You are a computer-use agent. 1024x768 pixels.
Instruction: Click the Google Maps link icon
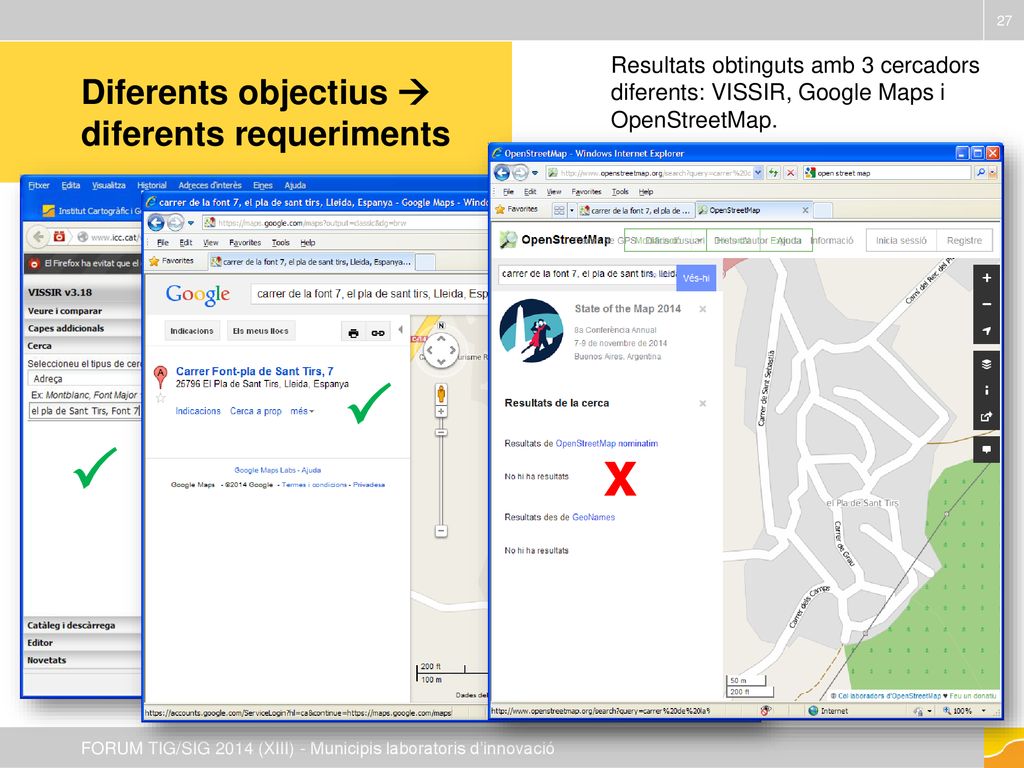click(378, 332)
